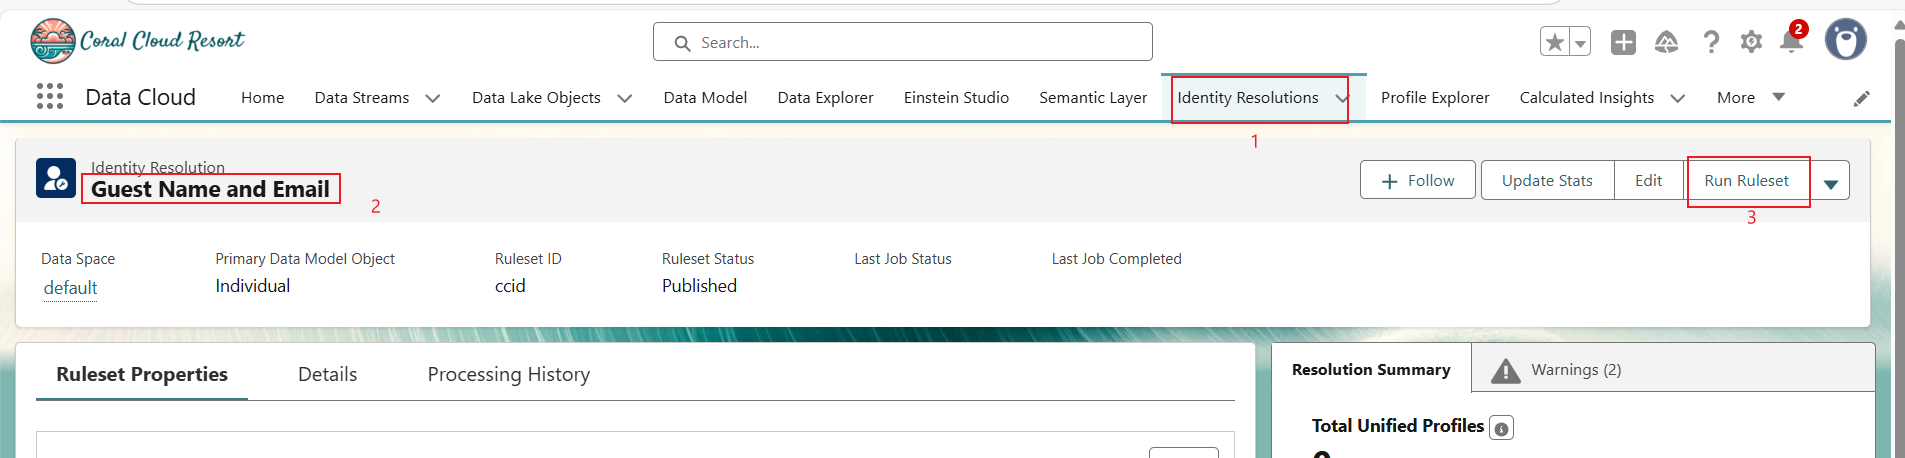This screenshot has width=1905, height=458.
Task: Open the Data Model tab
Action: (x=705, y=97)
